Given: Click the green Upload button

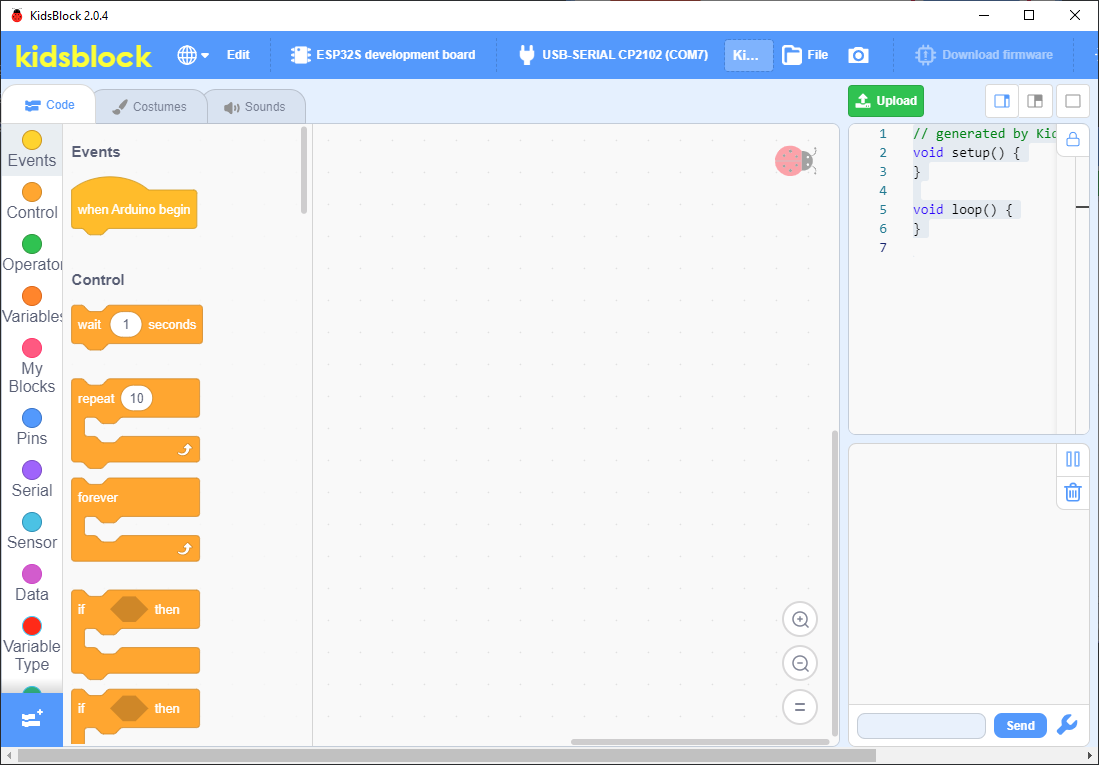Looking at the screenshot, I should (886, 101).
